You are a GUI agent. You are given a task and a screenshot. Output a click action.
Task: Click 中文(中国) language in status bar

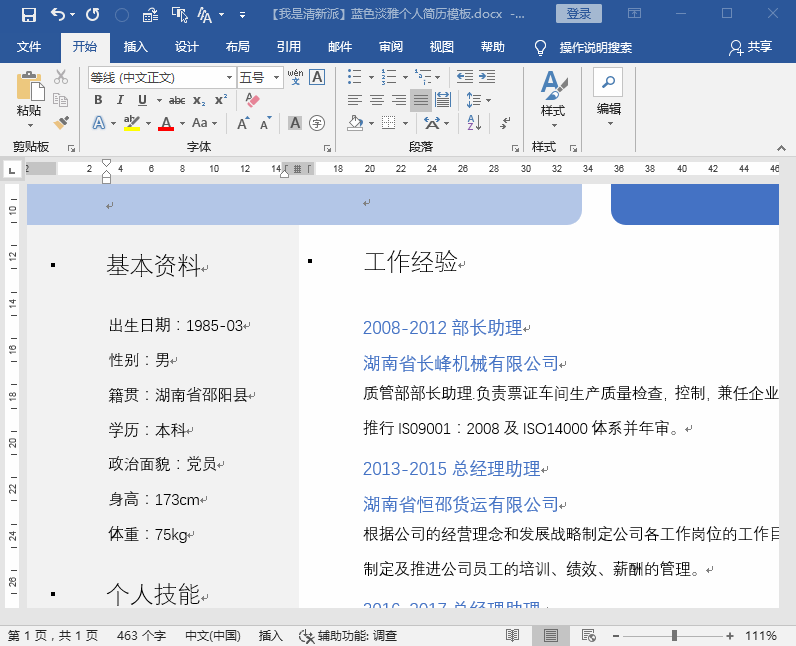click(x=213, y=636)
